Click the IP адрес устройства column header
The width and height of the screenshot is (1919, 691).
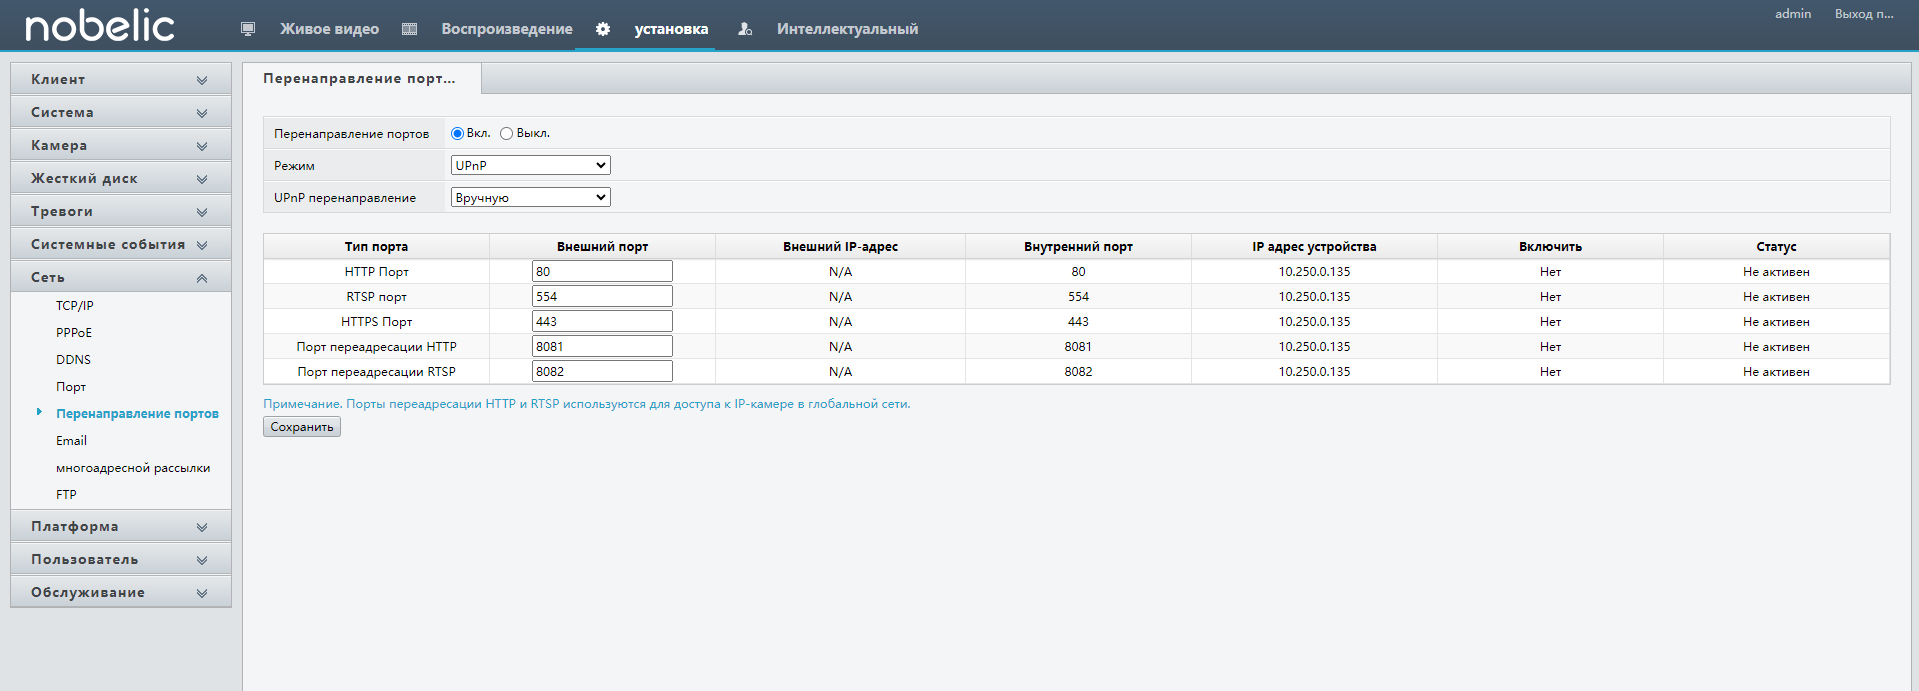point(1314,247)
